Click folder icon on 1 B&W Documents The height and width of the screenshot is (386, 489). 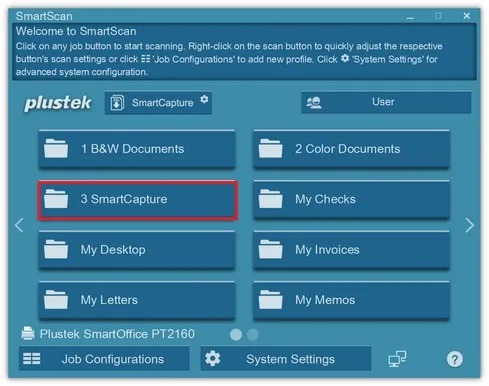point(56,148)
